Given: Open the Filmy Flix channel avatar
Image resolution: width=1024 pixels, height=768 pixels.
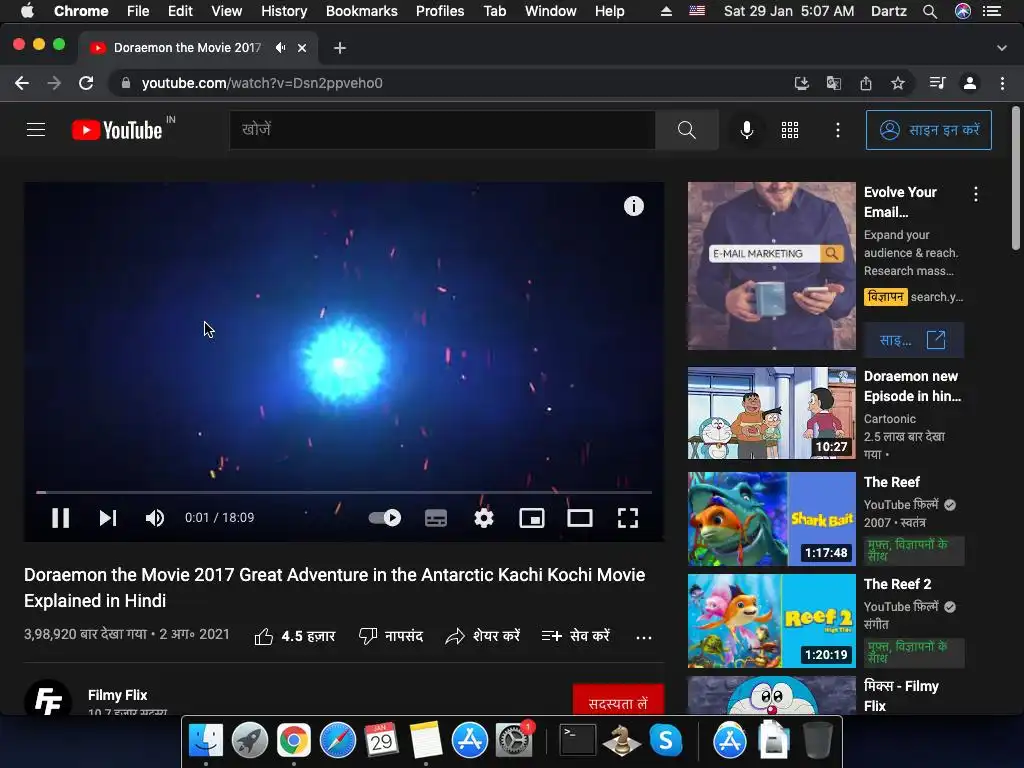Looking at the screenshot, I should [x=48, y=697].
